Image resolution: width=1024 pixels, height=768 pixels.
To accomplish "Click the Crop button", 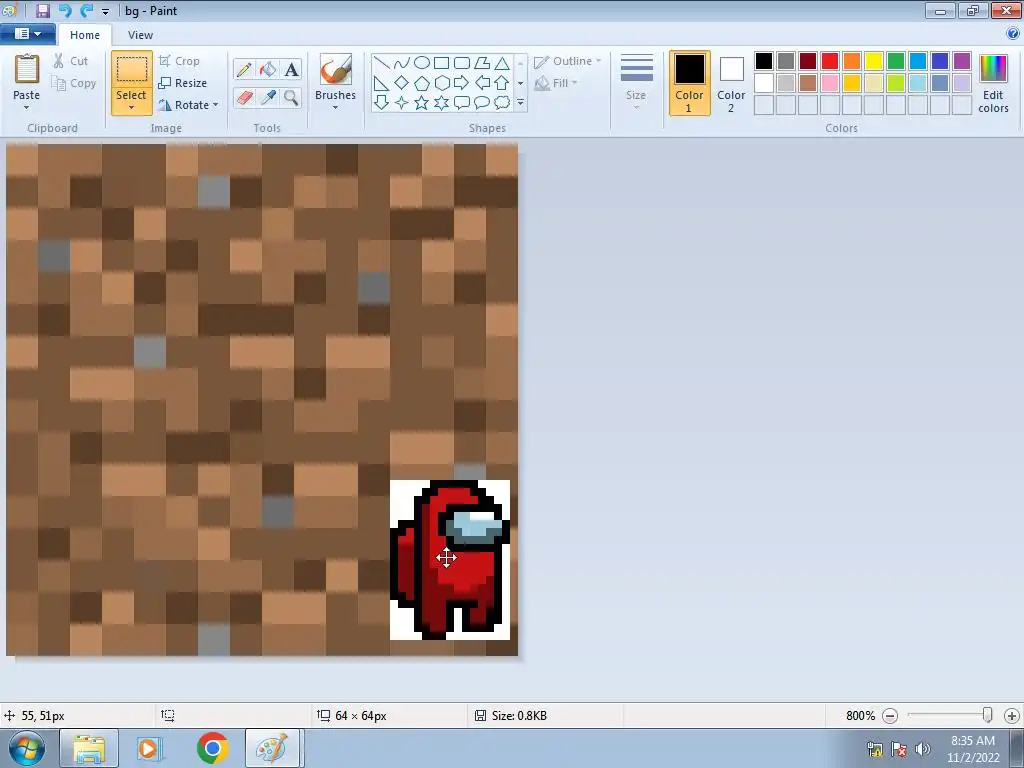I will 180,61.
